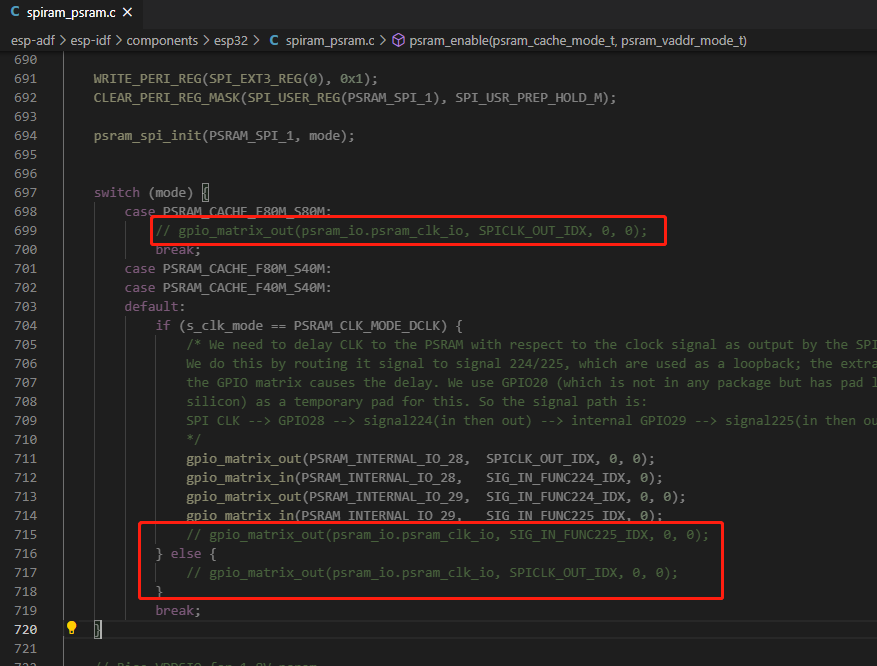Viewport: 877px width, 666px height.
Task: Click line number 691
Action: 26,79
